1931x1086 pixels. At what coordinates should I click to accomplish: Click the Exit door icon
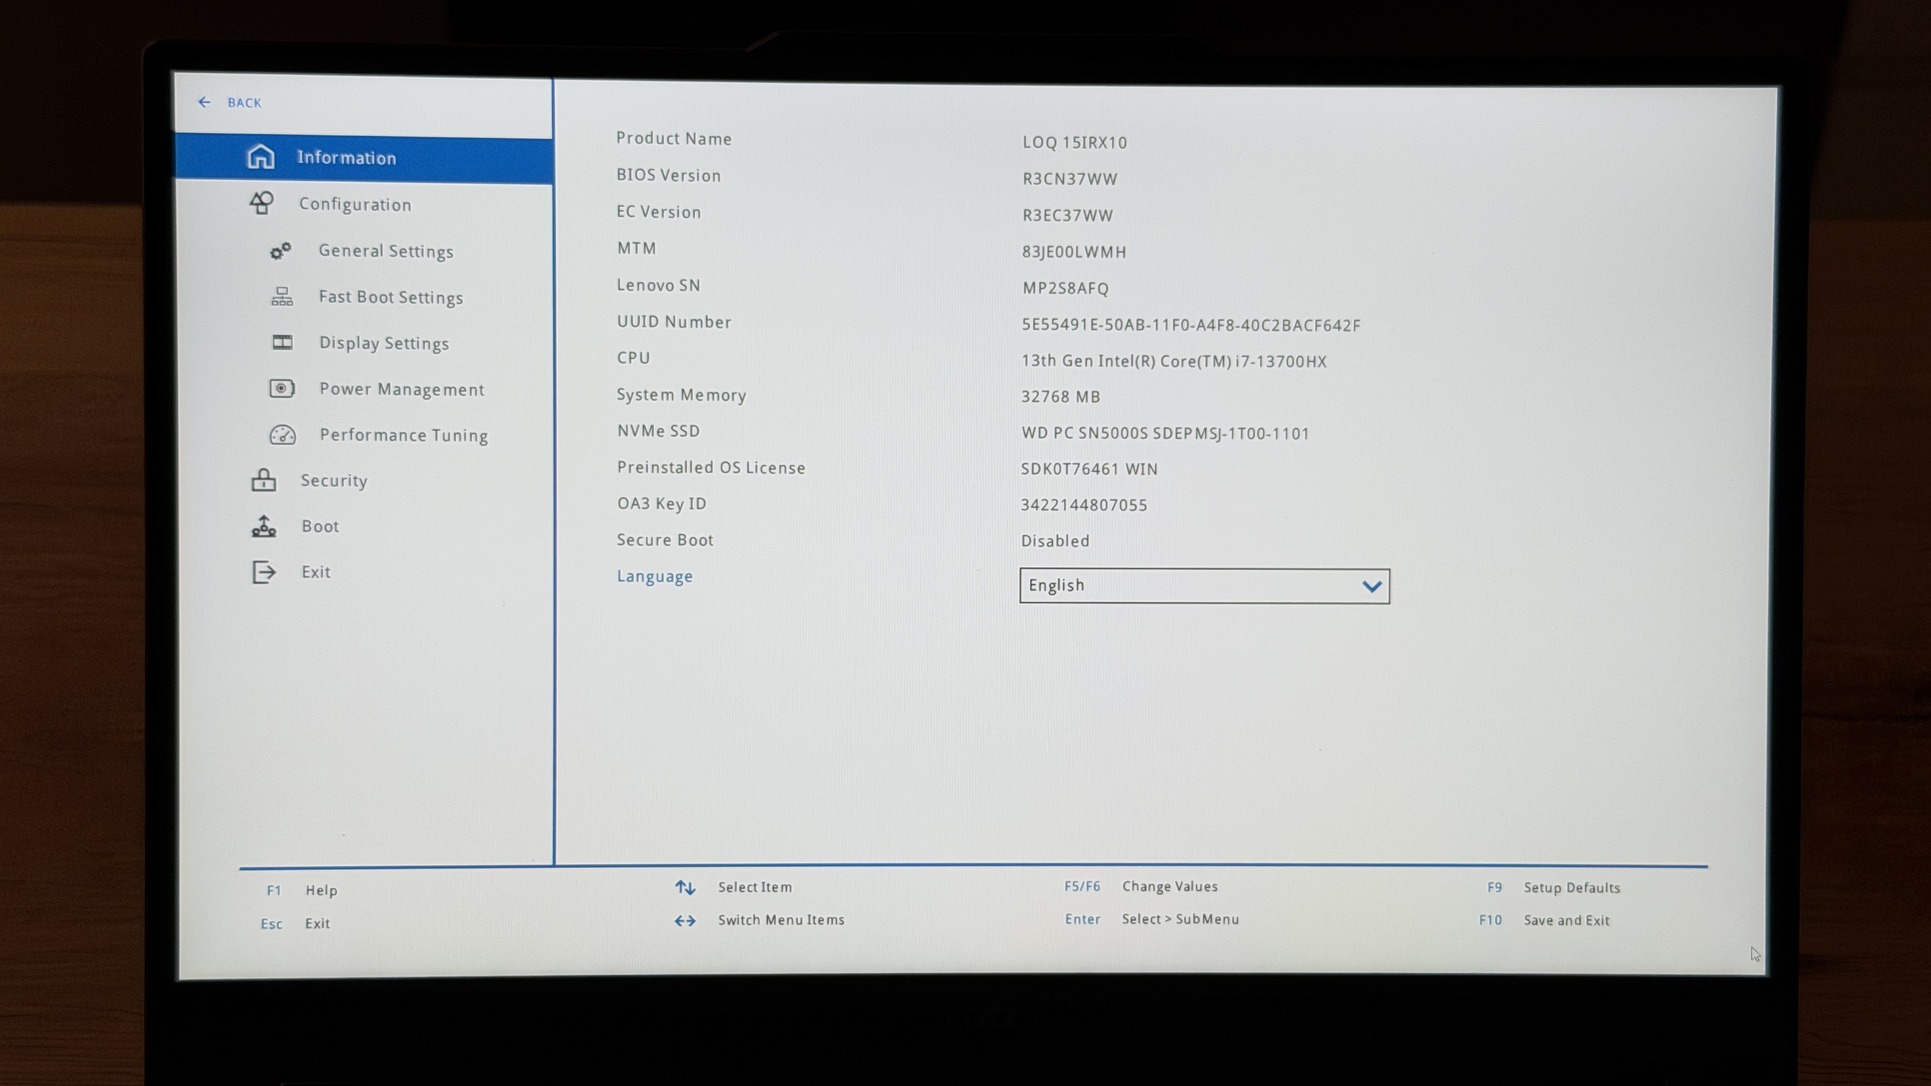[264, 572]
